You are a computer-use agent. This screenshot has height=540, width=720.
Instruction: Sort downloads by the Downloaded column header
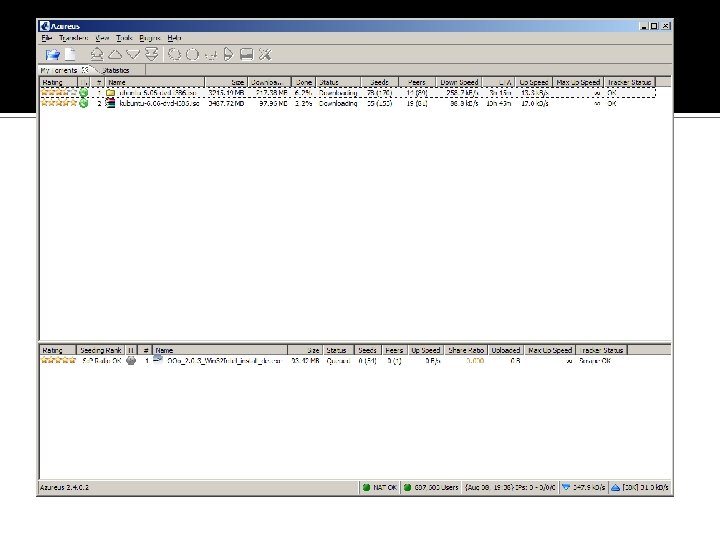270,82
